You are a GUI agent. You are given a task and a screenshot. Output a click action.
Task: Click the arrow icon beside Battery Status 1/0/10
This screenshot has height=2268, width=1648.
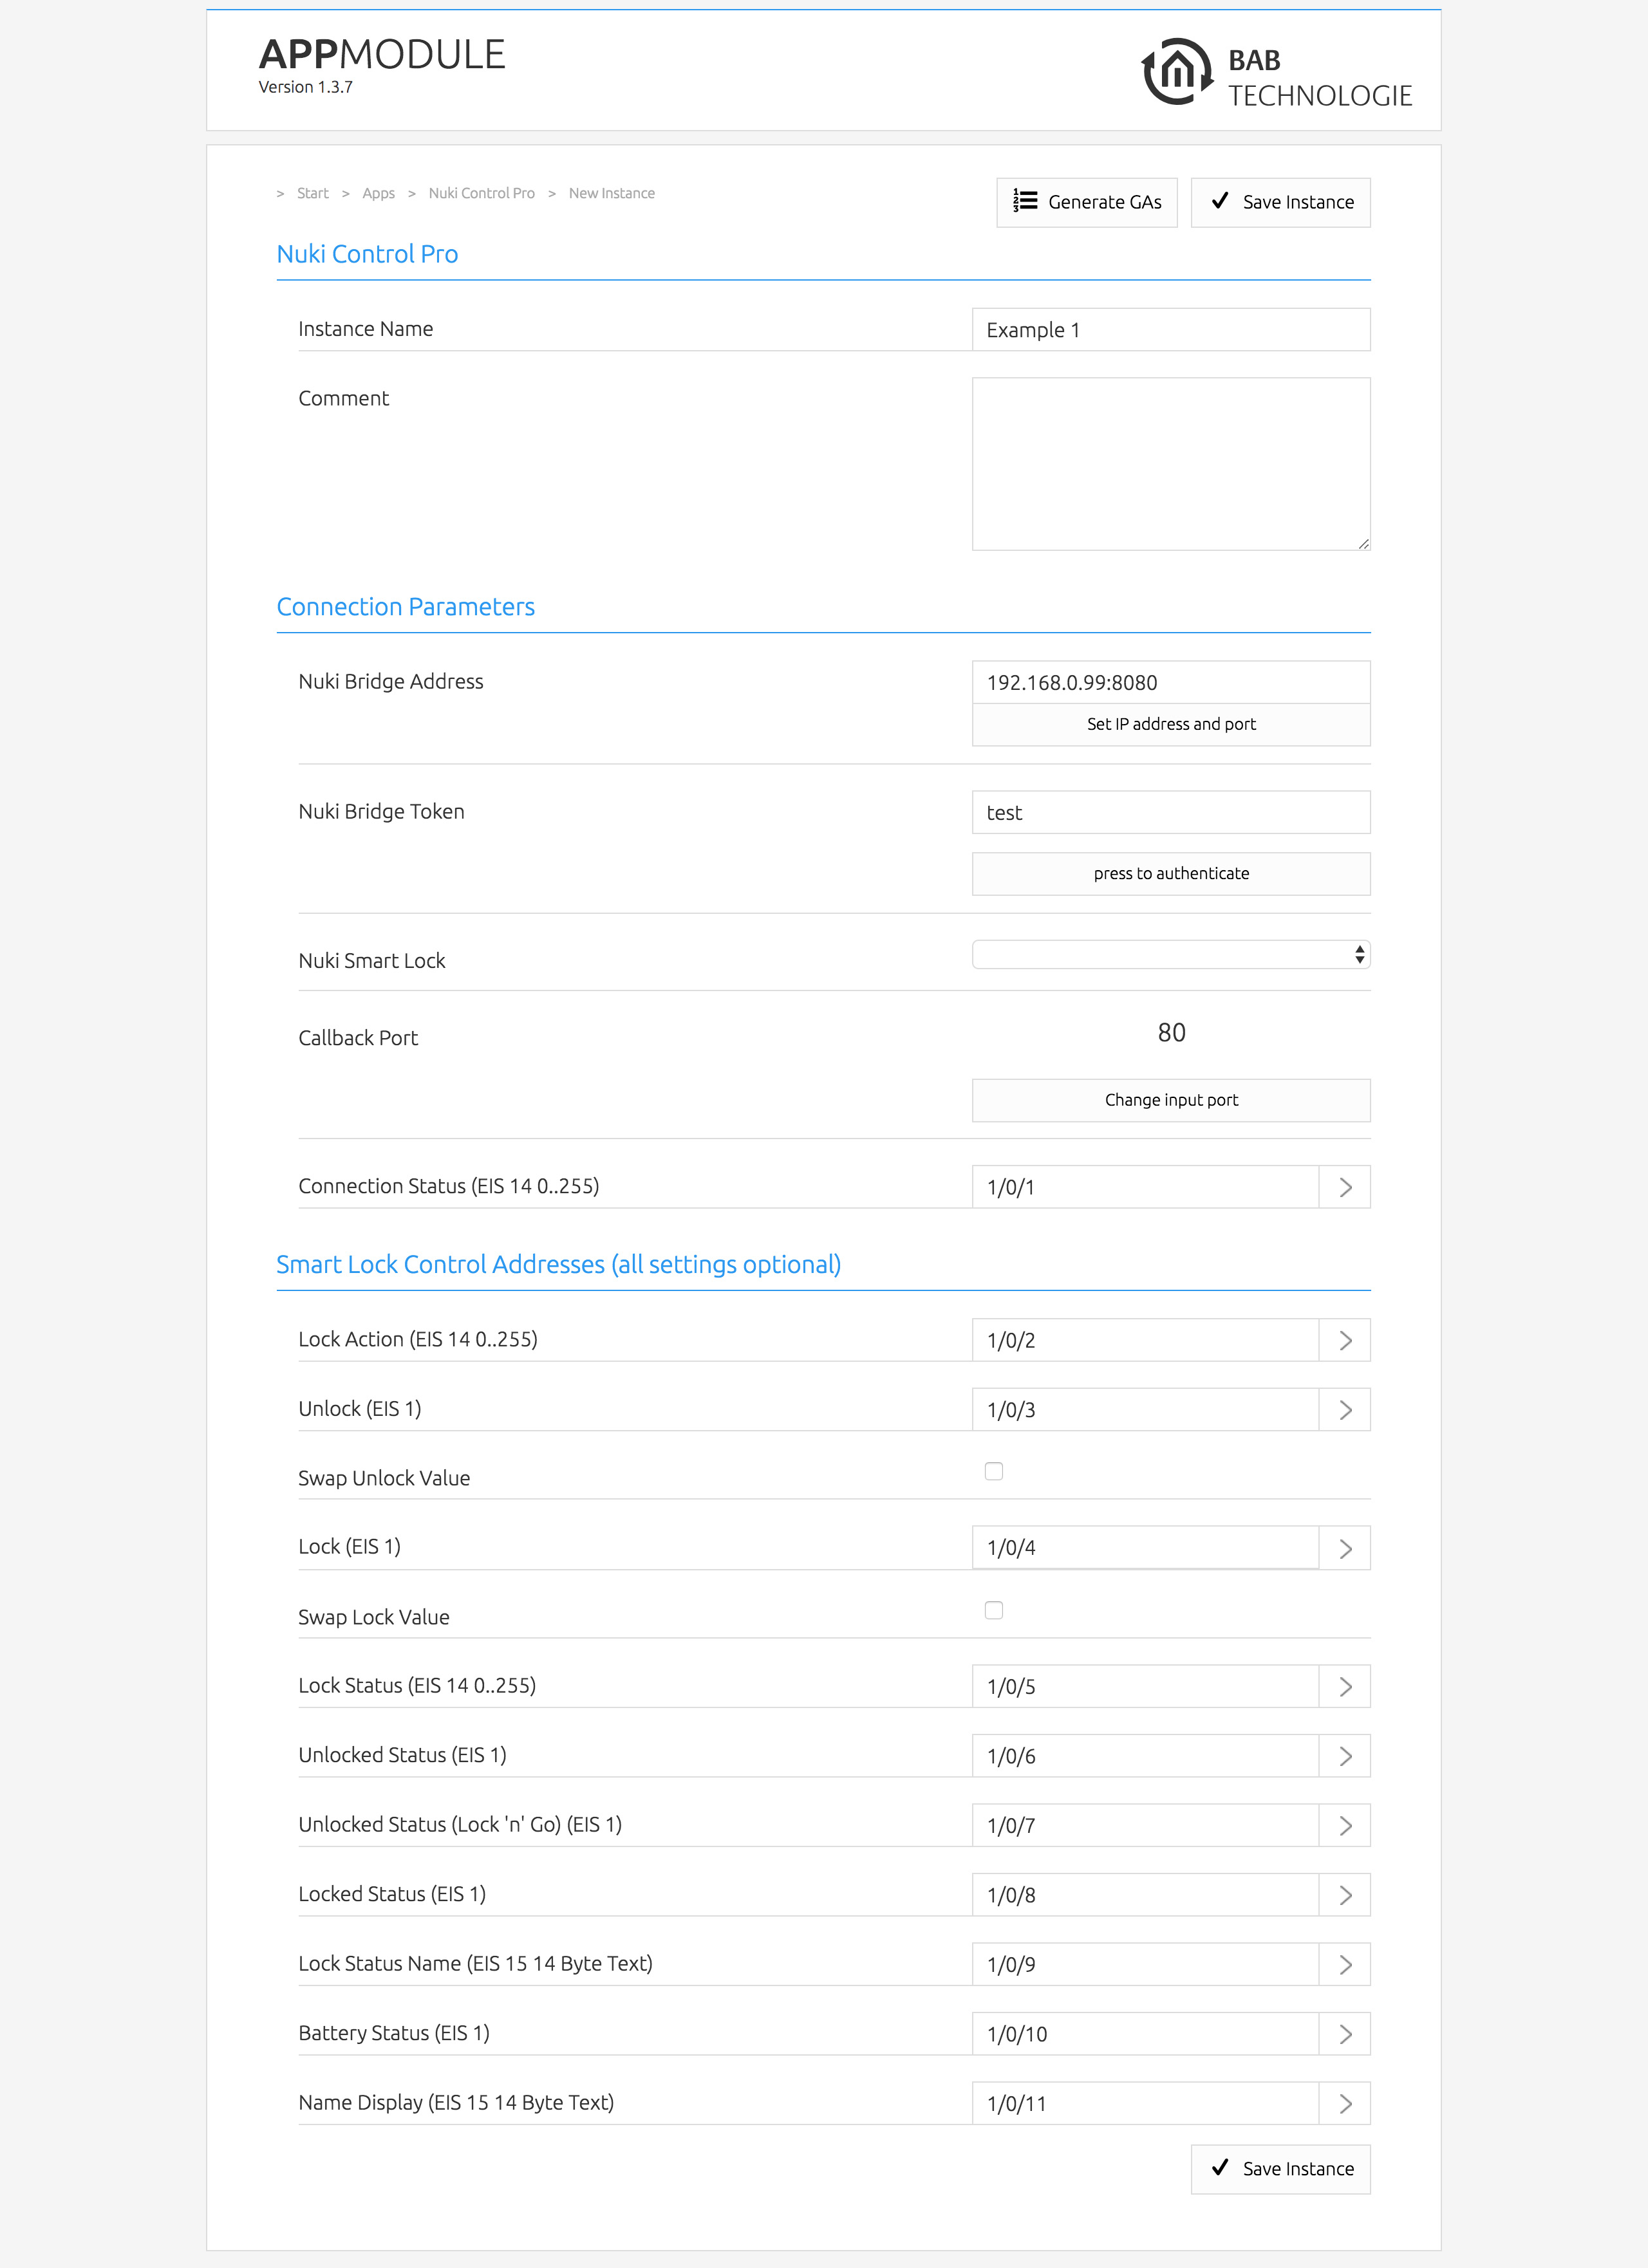coord(1345,2034)
